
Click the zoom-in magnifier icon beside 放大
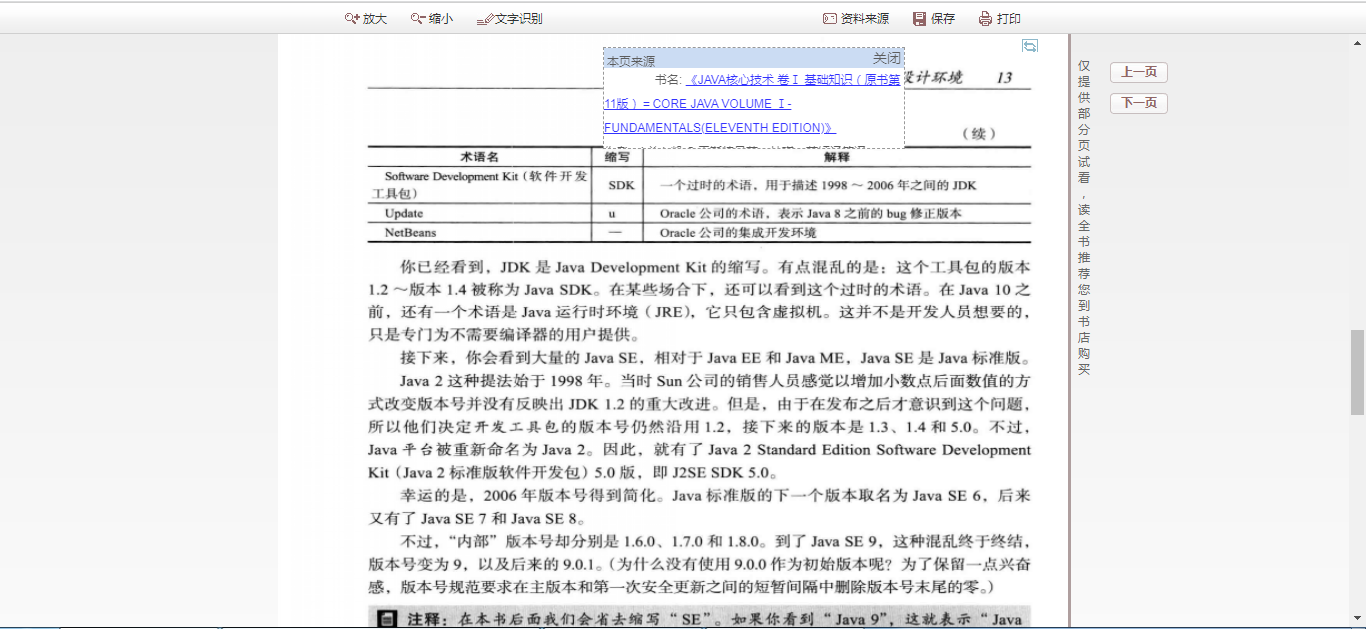351,19
